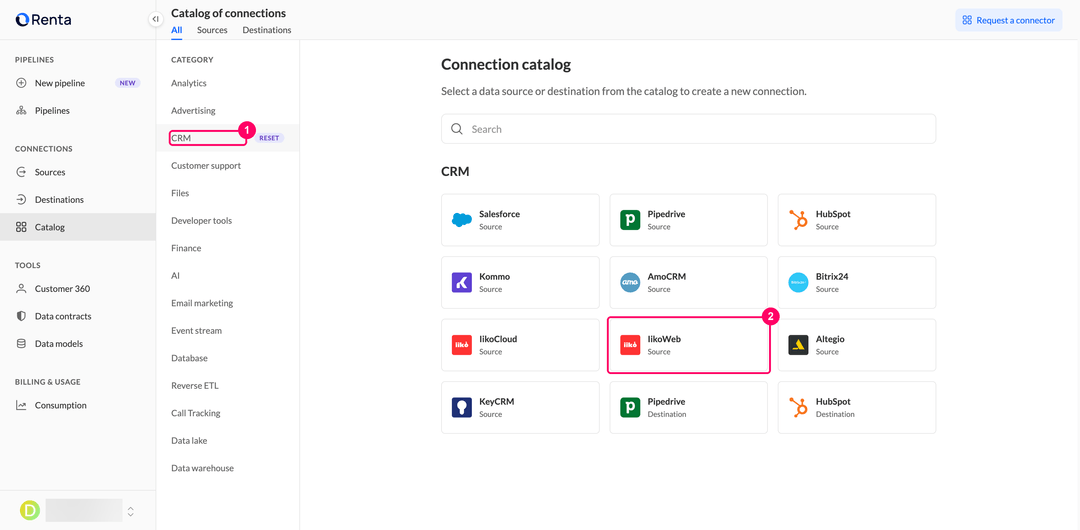The width and height of the screenshot is (1080, 530).
Task: Select the Data lake category
Action: 189,441
